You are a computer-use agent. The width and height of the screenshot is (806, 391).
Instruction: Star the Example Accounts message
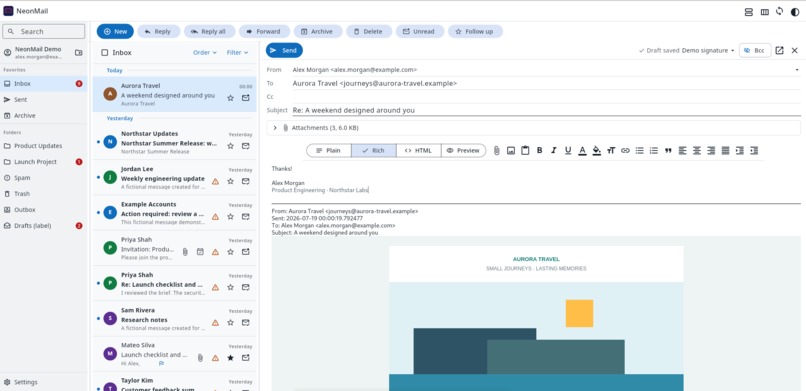pos(230,216)
